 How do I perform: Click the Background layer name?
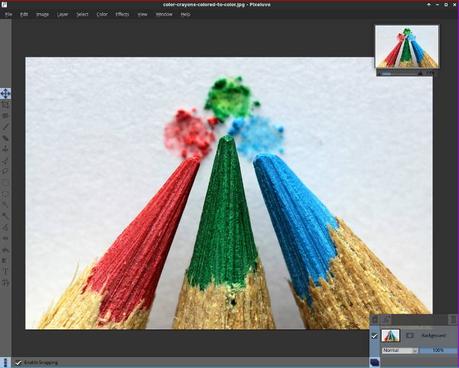pos(433,335)
